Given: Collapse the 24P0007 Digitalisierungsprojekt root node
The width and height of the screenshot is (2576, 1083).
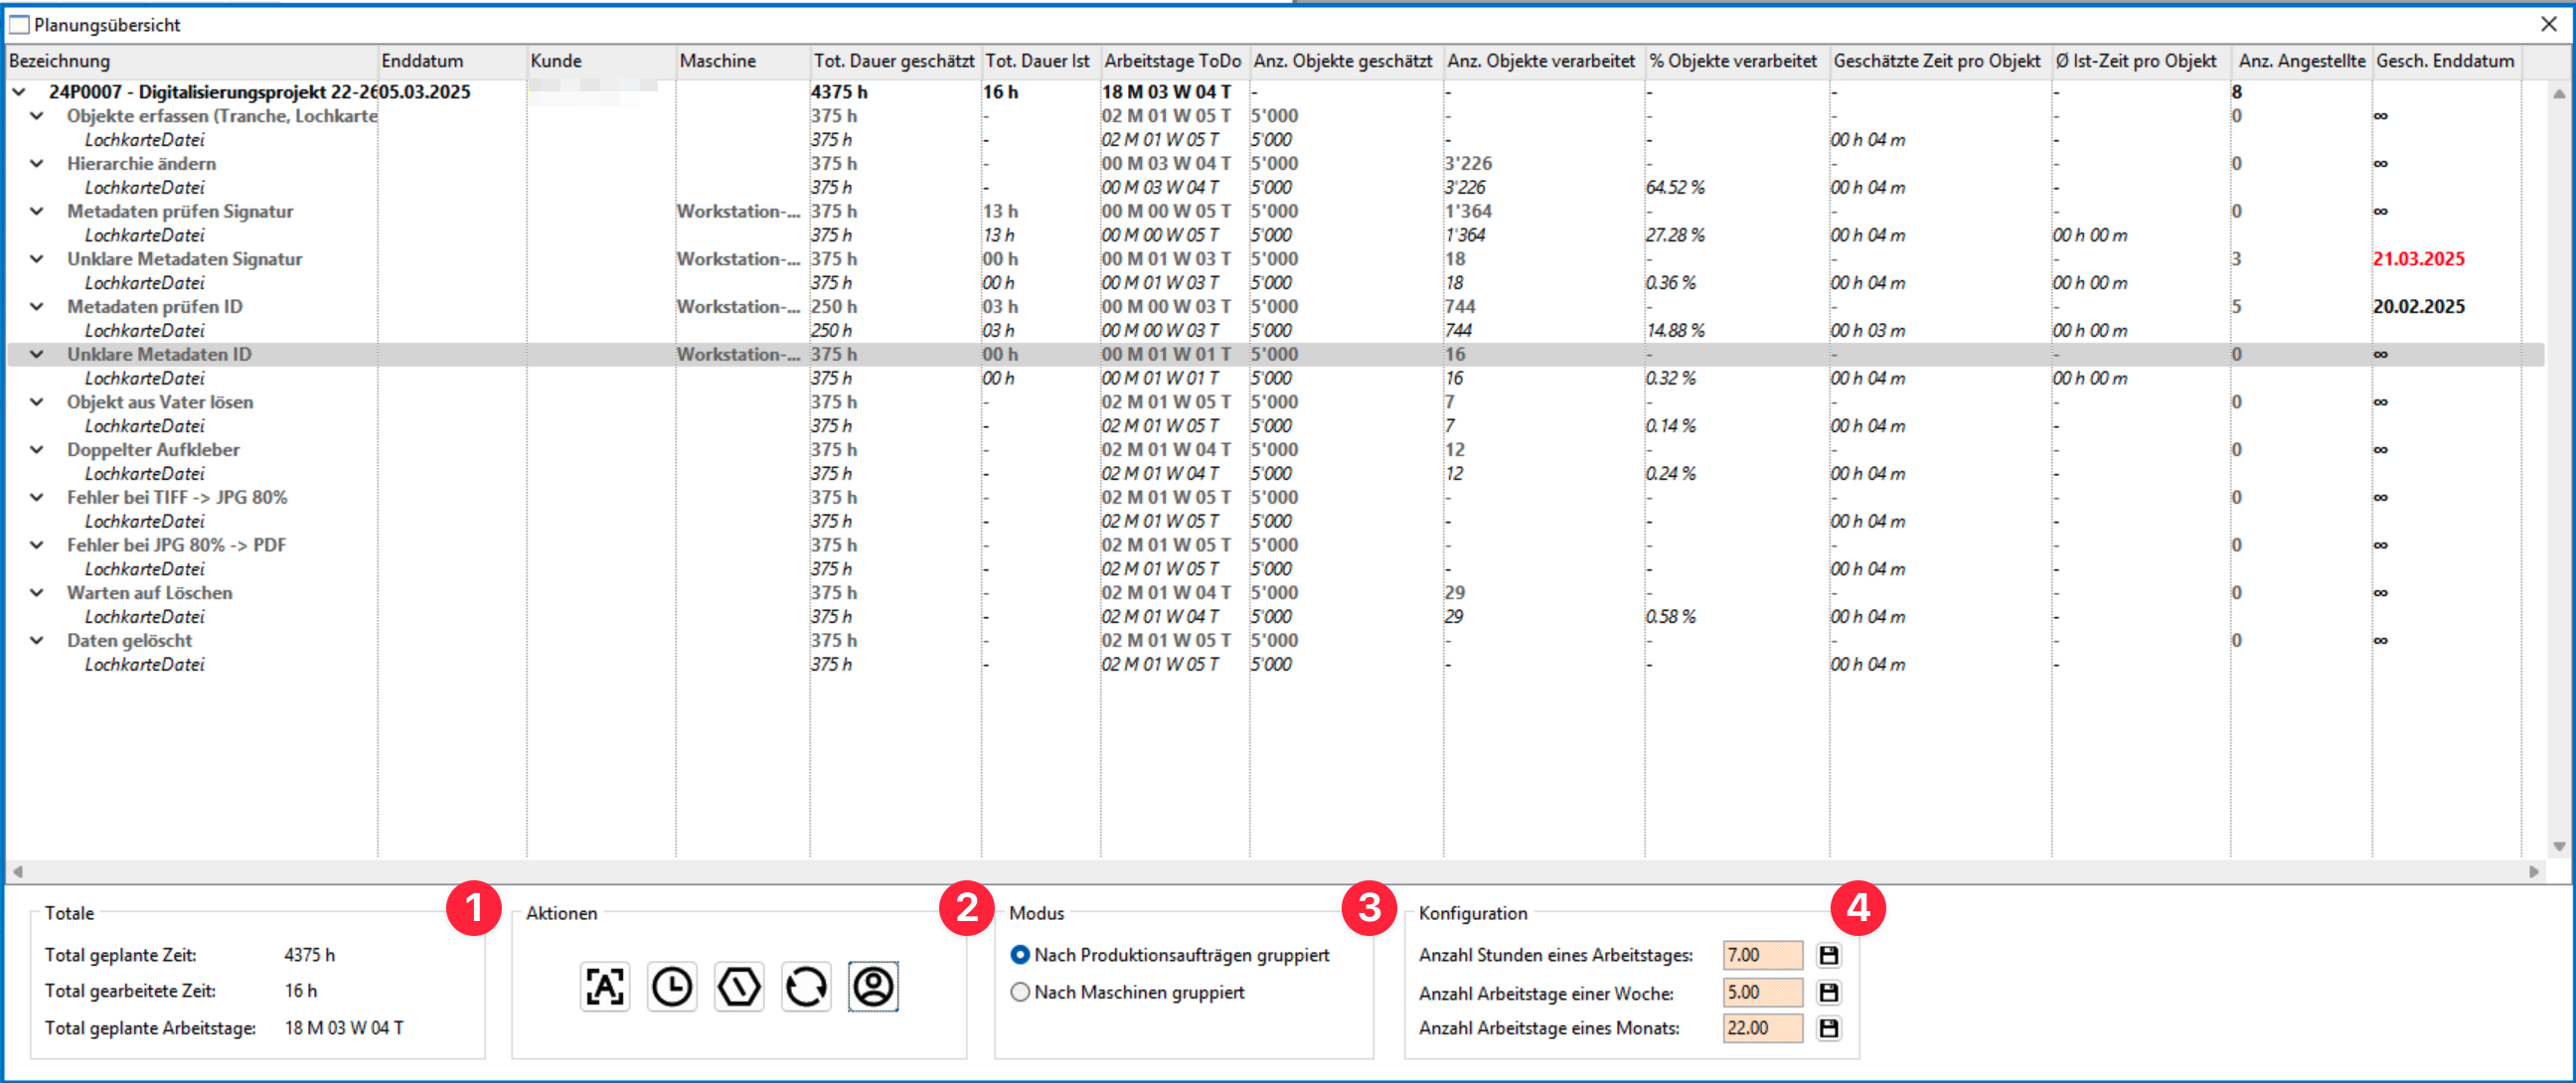Looking at the screenshot, I should click(19, 92).
